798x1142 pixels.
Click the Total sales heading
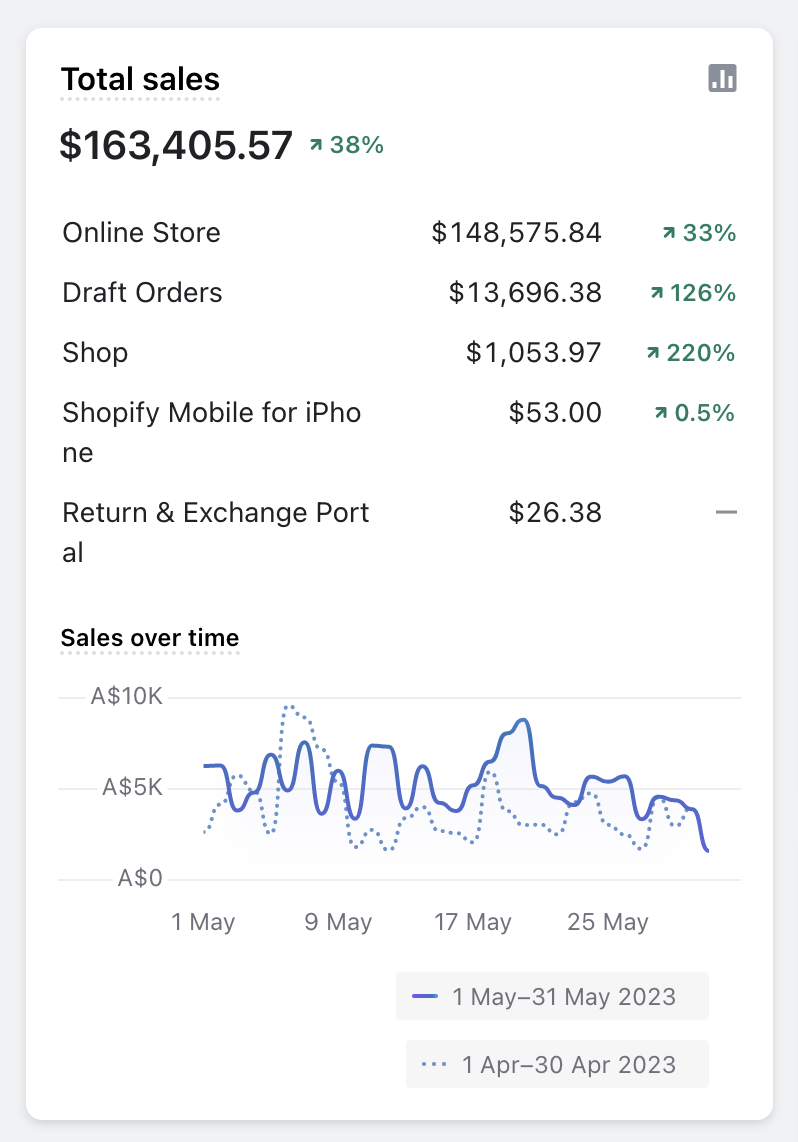point(140,79)
